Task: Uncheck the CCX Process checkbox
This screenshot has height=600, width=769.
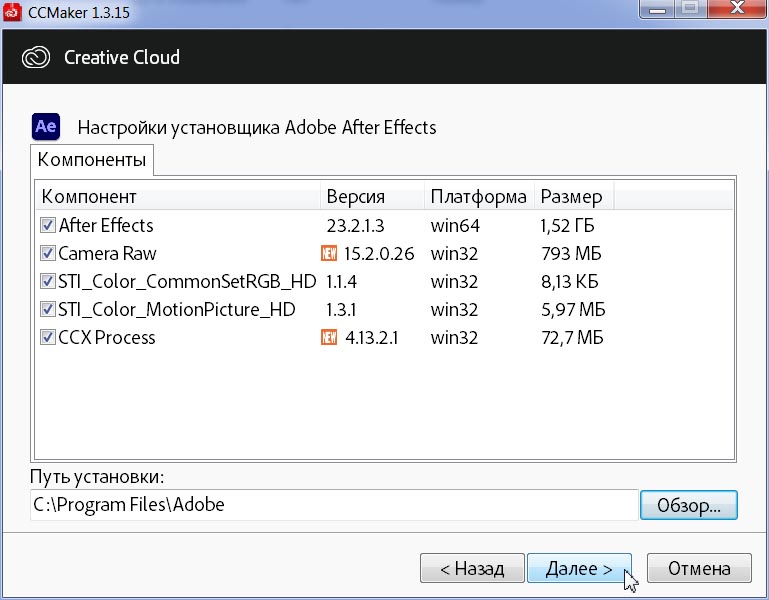Action: pyautogui.click(x=48, y=338)
